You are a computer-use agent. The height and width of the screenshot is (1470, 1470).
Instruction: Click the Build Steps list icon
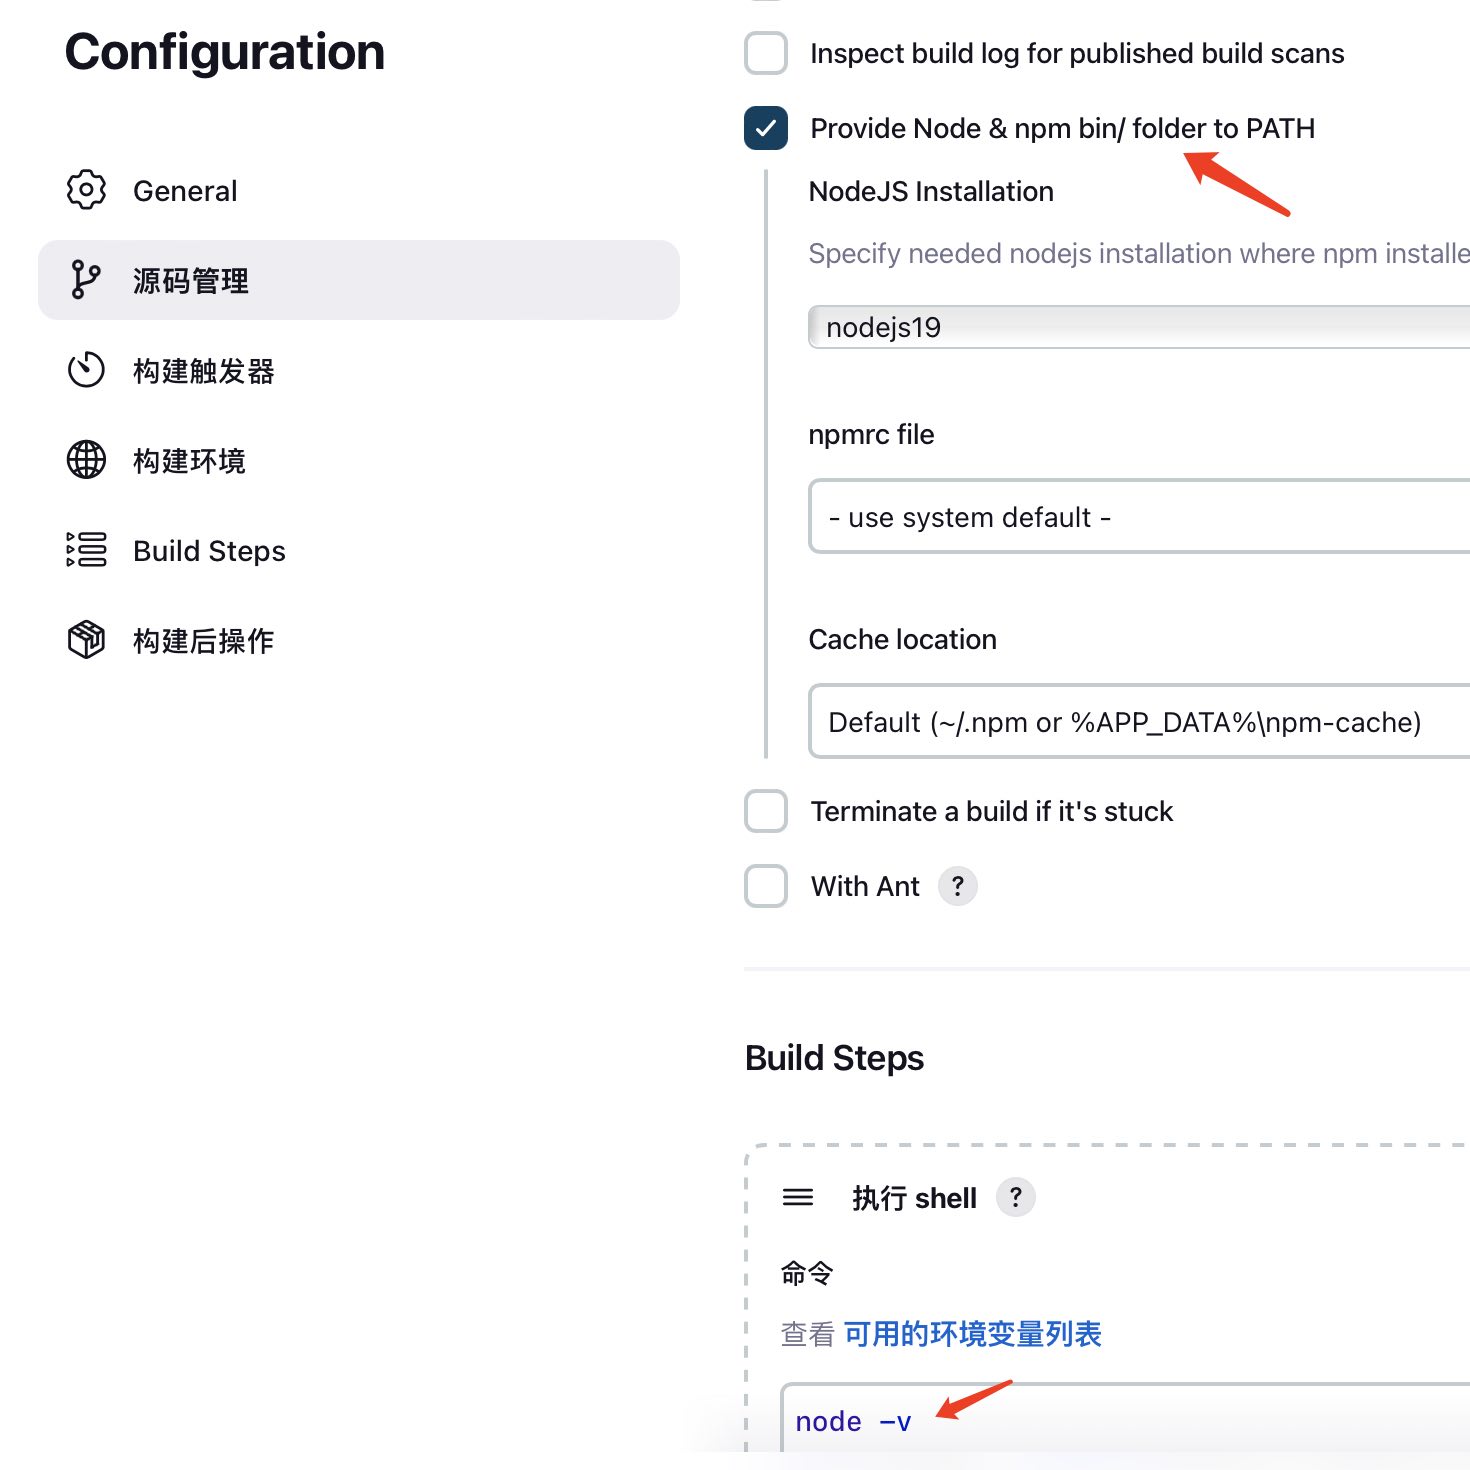tap(86, 550)
